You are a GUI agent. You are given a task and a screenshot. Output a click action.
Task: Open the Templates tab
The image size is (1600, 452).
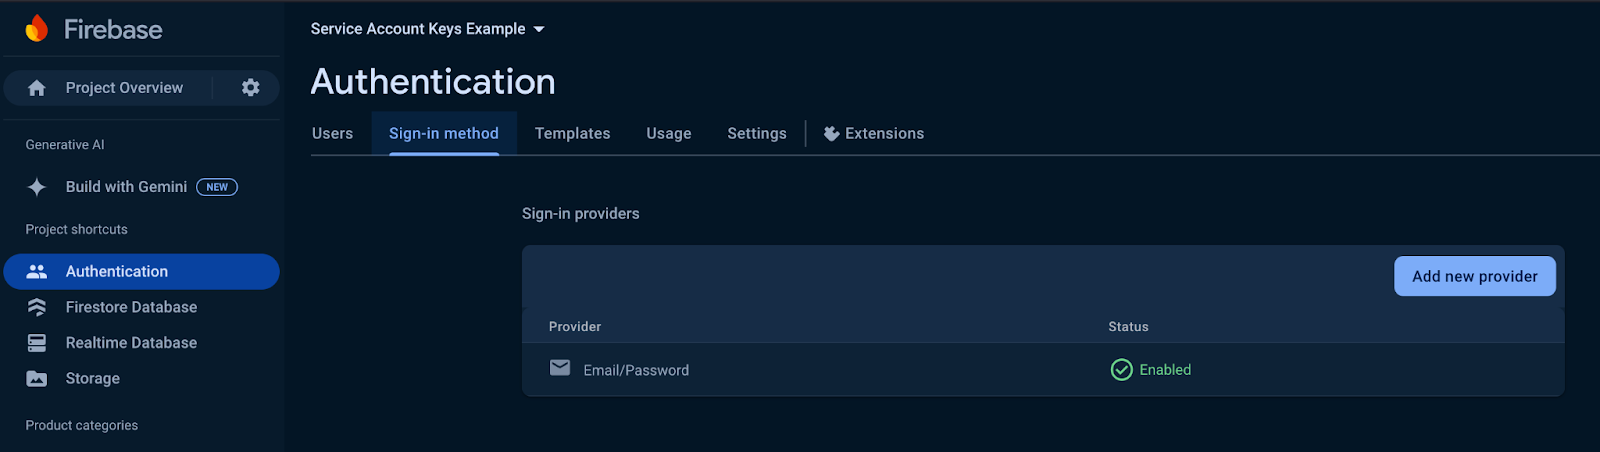[x=572, y=133]
